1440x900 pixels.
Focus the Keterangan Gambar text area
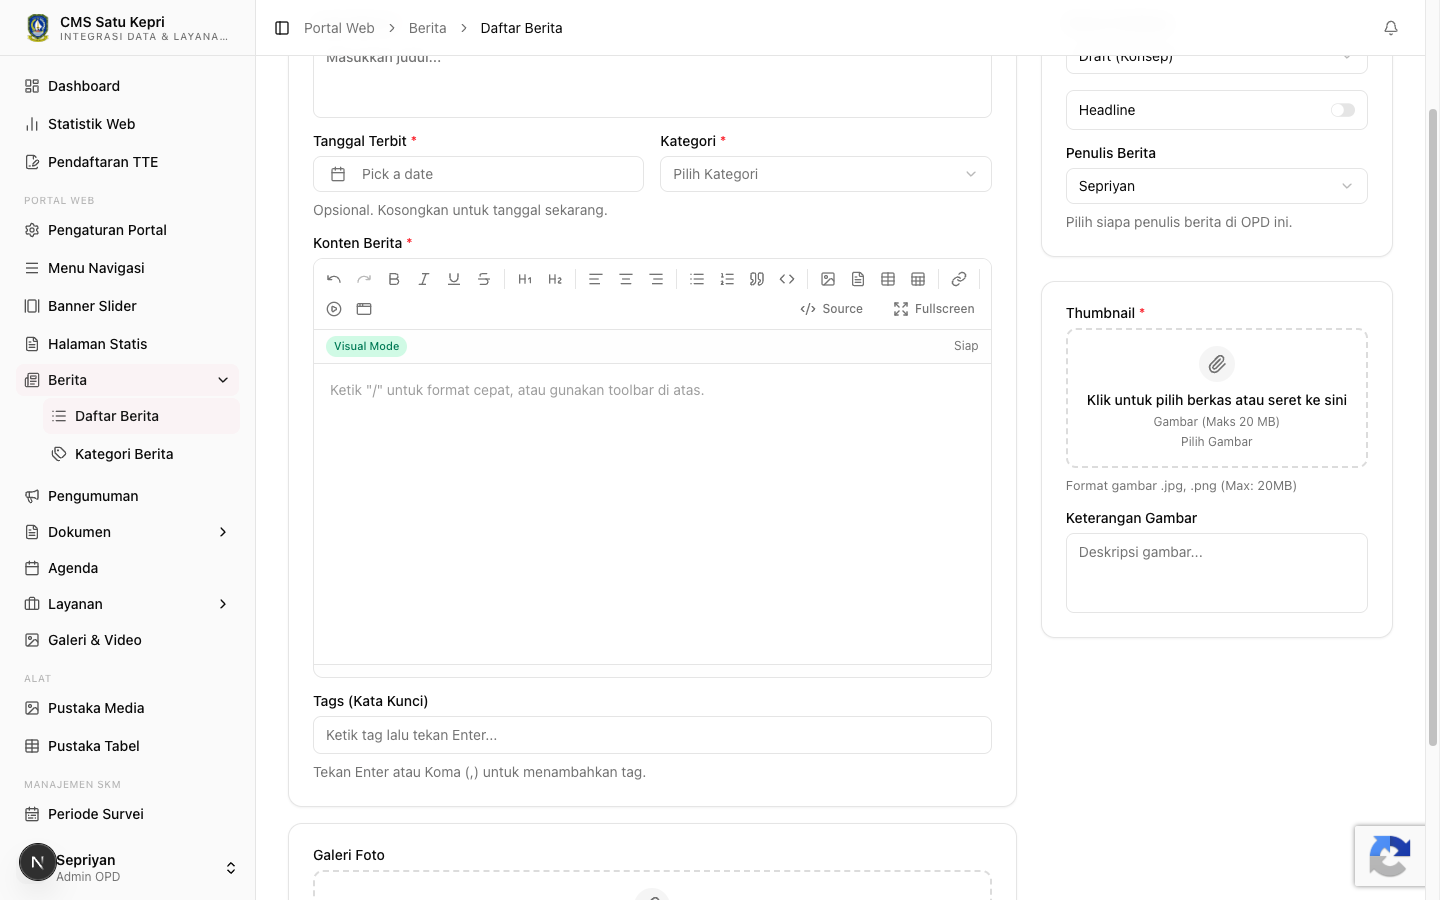(1217, 573)
